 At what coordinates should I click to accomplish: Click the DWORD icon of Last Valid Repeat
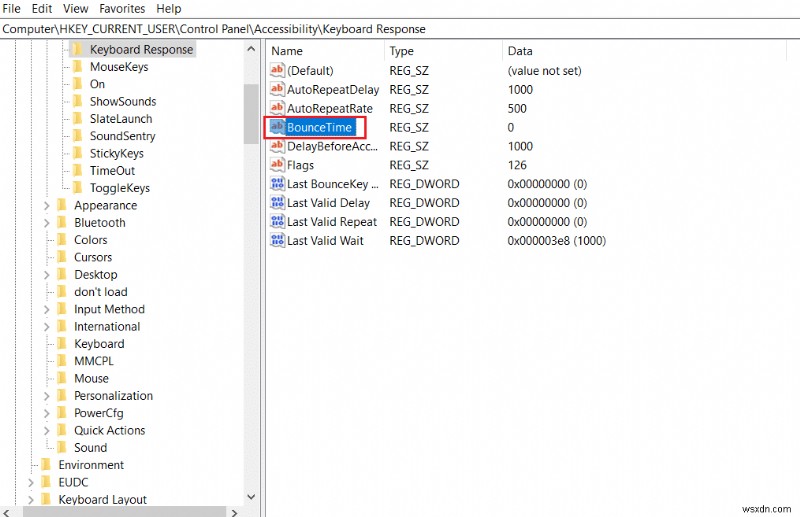[277, 221]
